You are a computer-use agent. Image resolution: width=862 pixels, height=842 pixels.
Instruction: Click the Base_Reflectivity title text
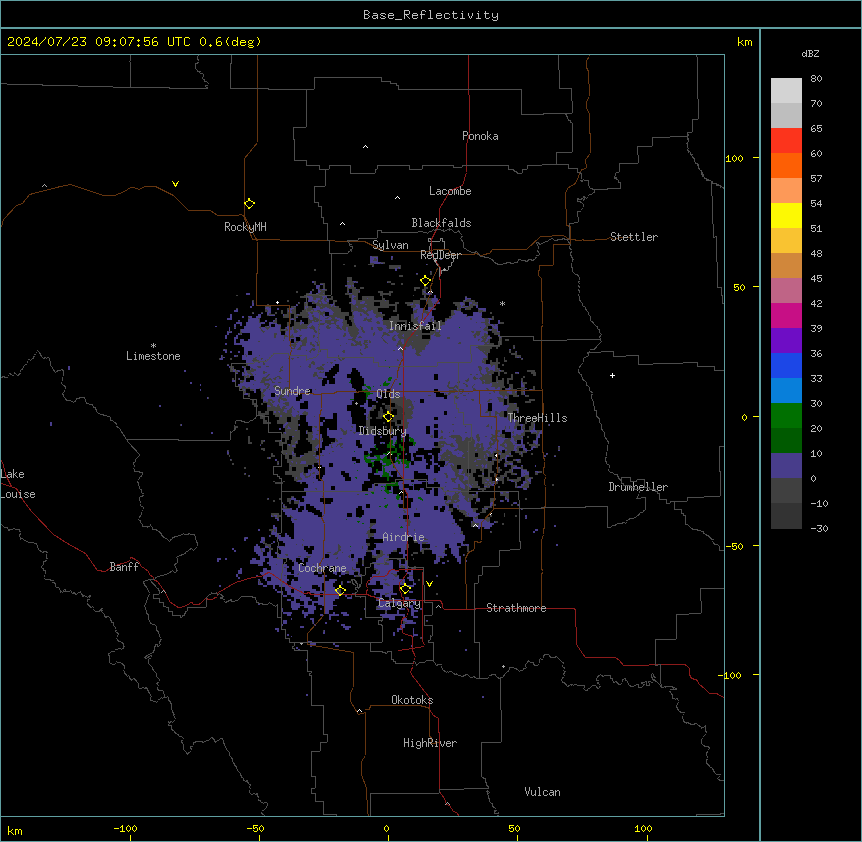tap(431, 15)
